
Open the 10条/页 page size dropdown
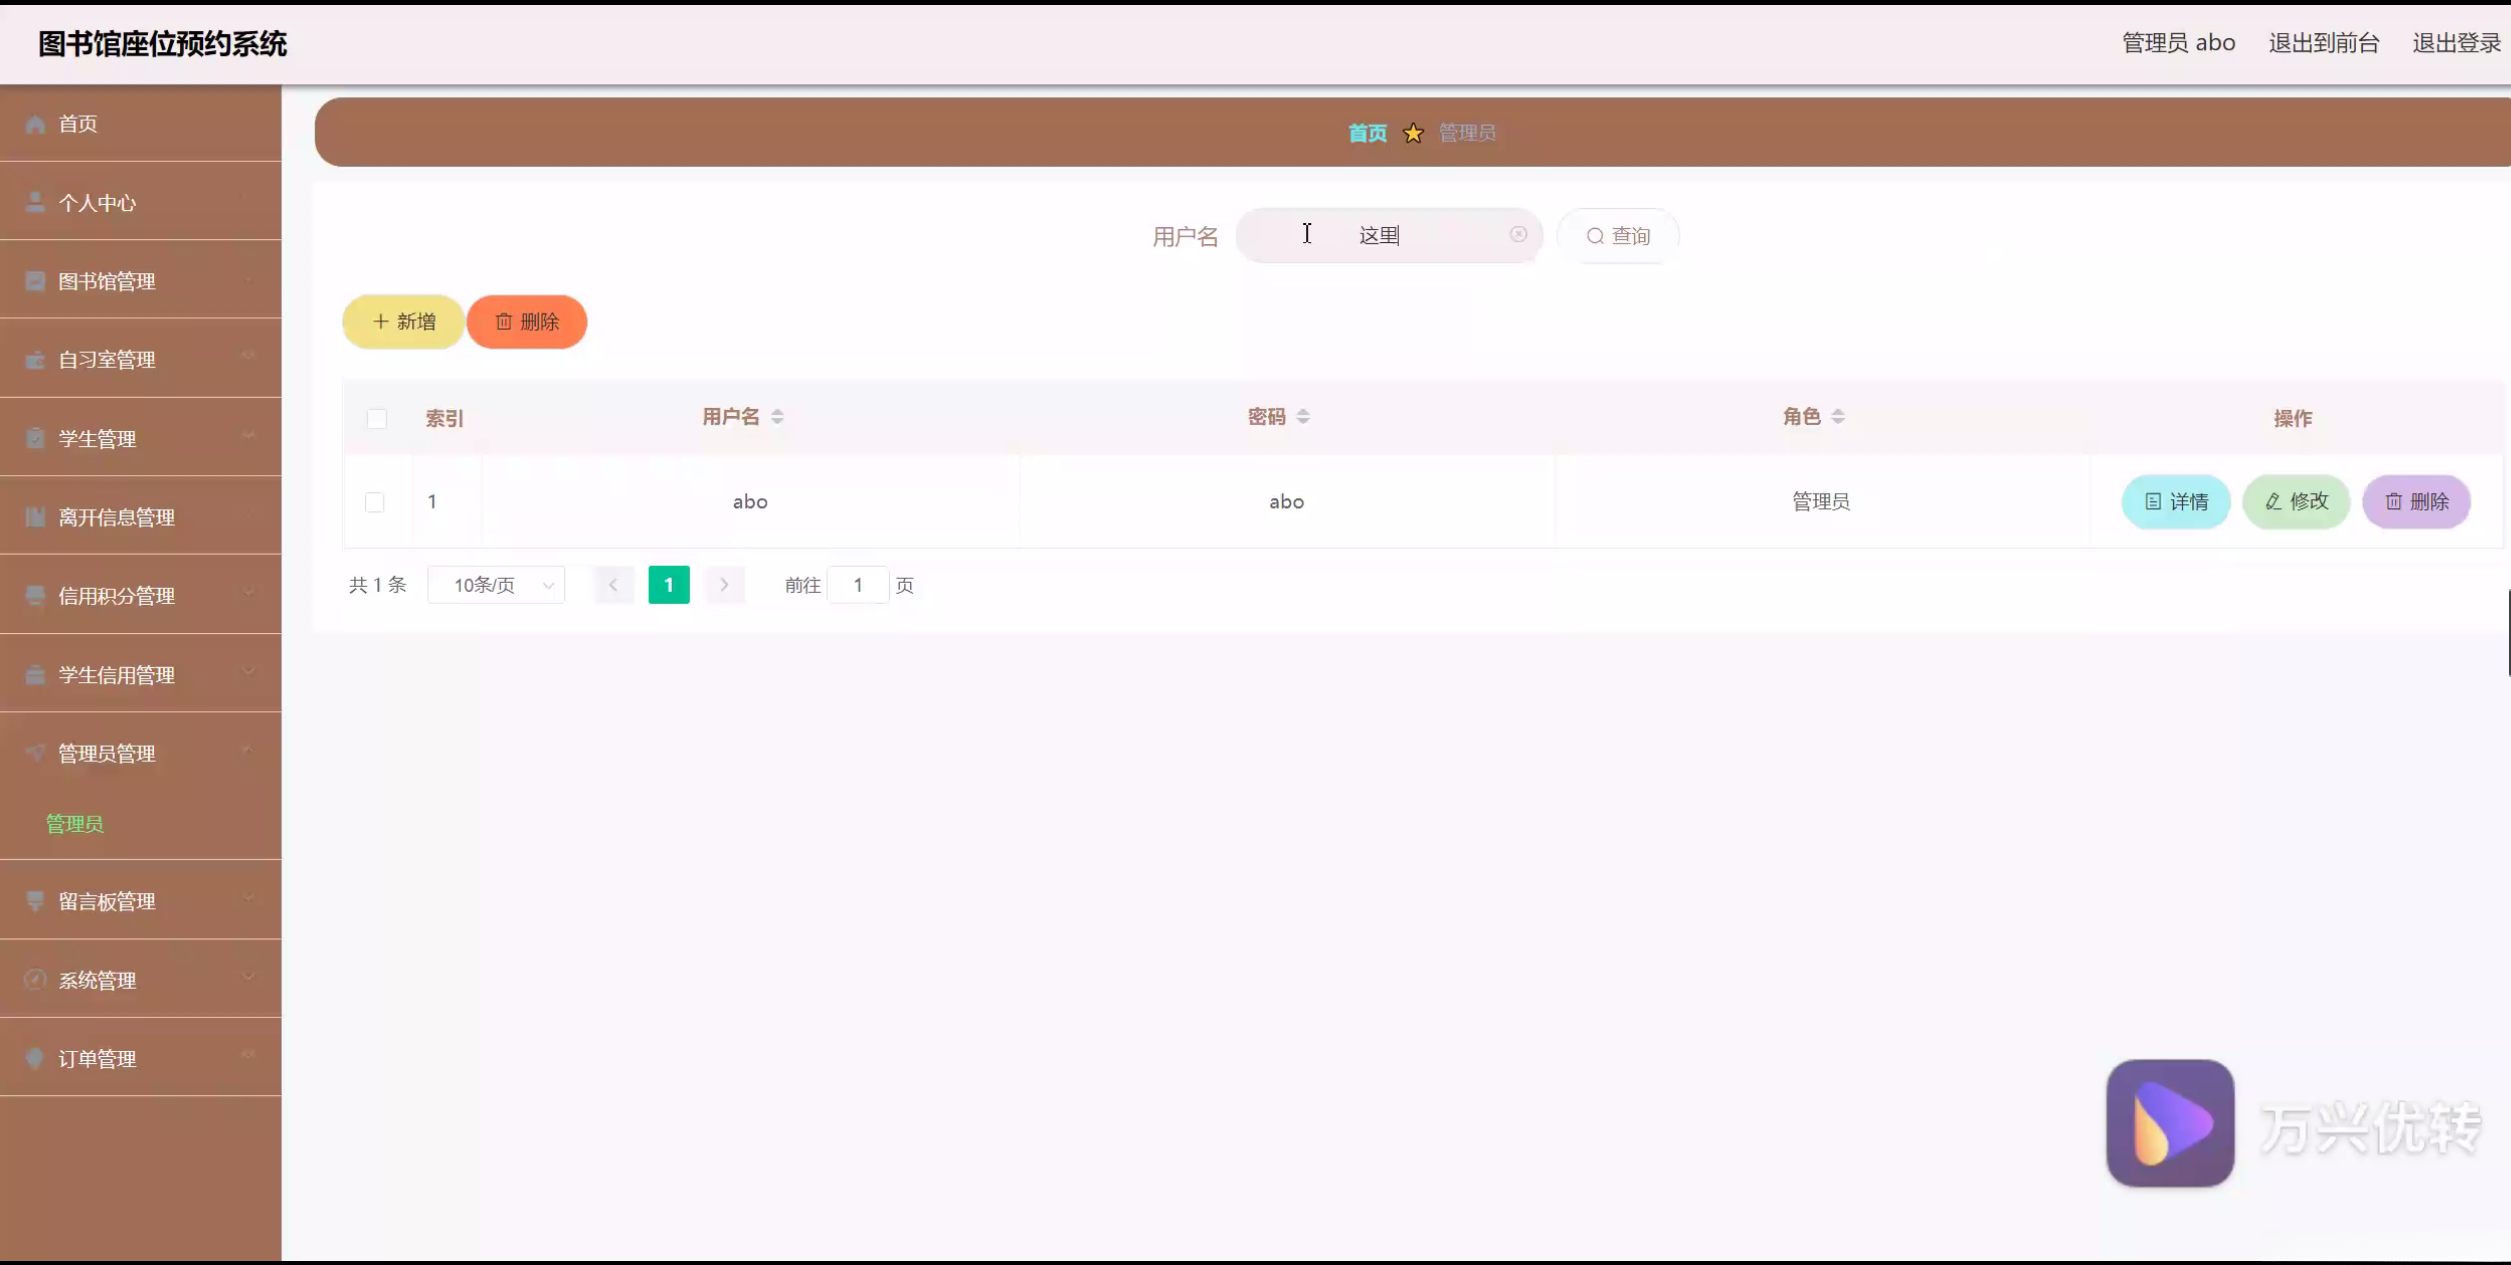496,585
